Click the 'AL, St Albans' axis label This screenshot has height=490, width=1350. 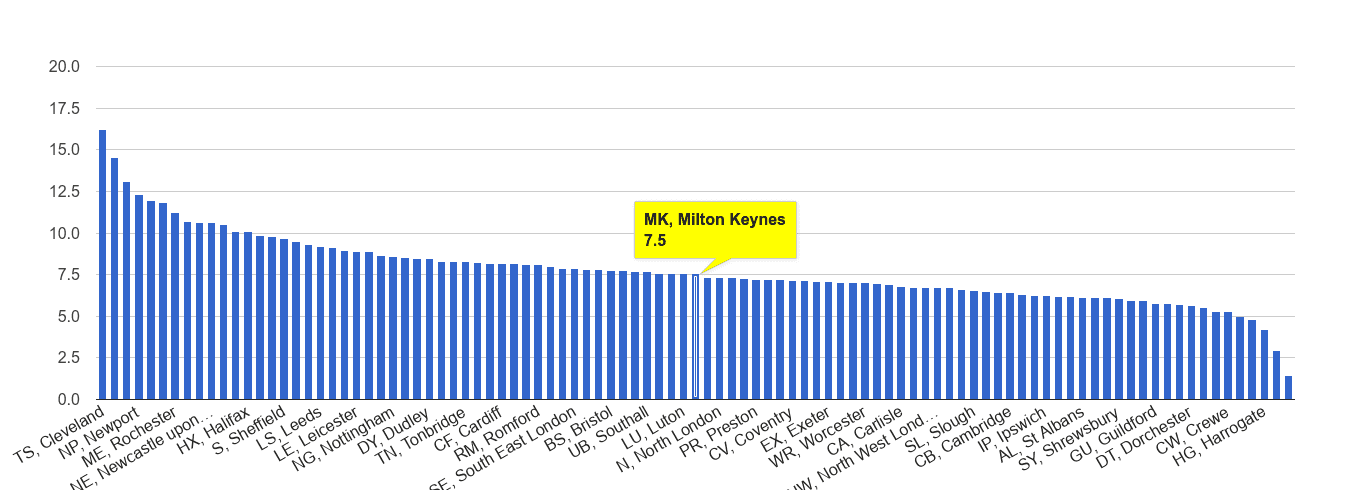pyautogui.click(x=1041, y=433)
